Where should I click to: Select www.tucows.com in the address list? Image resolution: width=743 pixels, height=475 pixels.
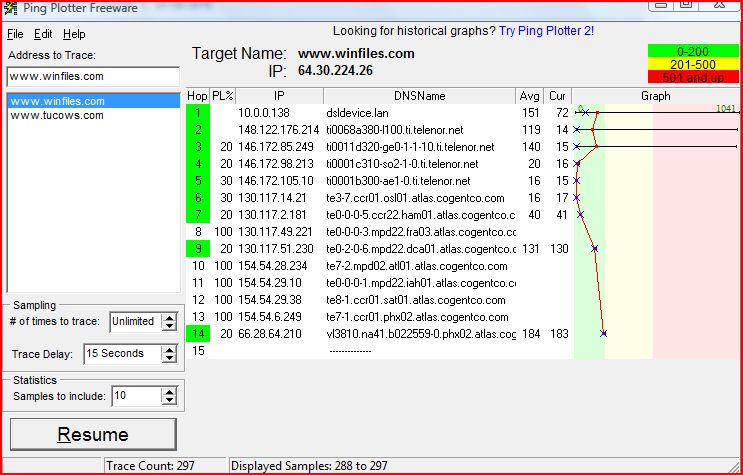tap(57, 115)
